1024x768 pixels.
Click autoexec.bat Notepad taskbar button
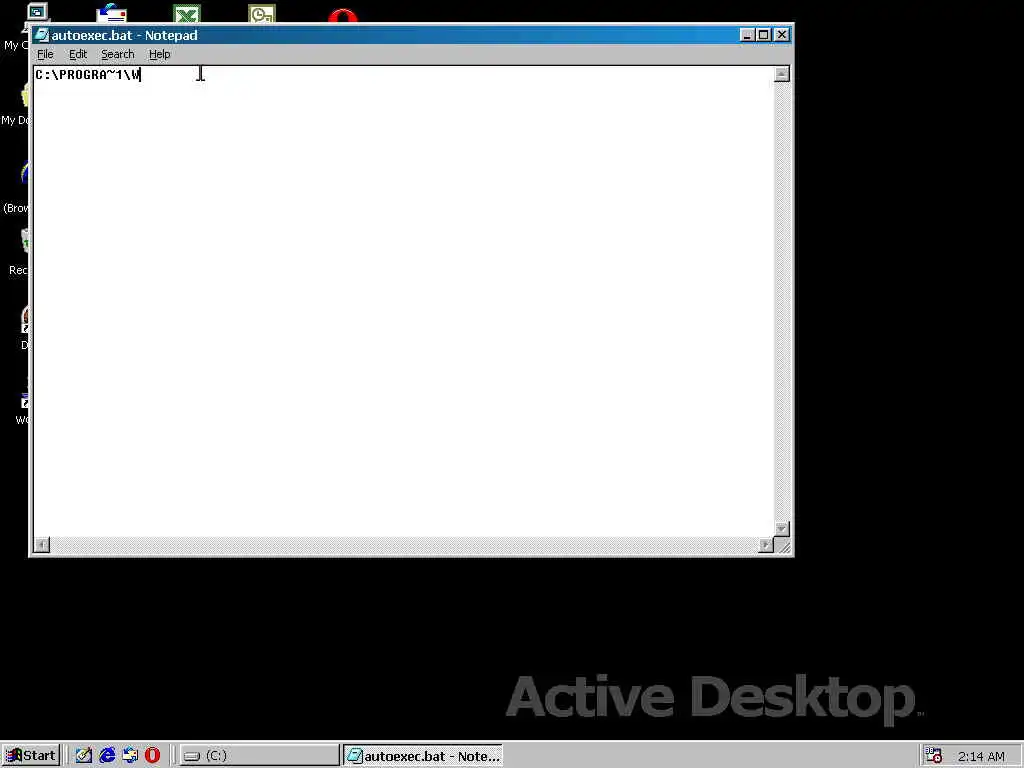(x=423, y=756)
